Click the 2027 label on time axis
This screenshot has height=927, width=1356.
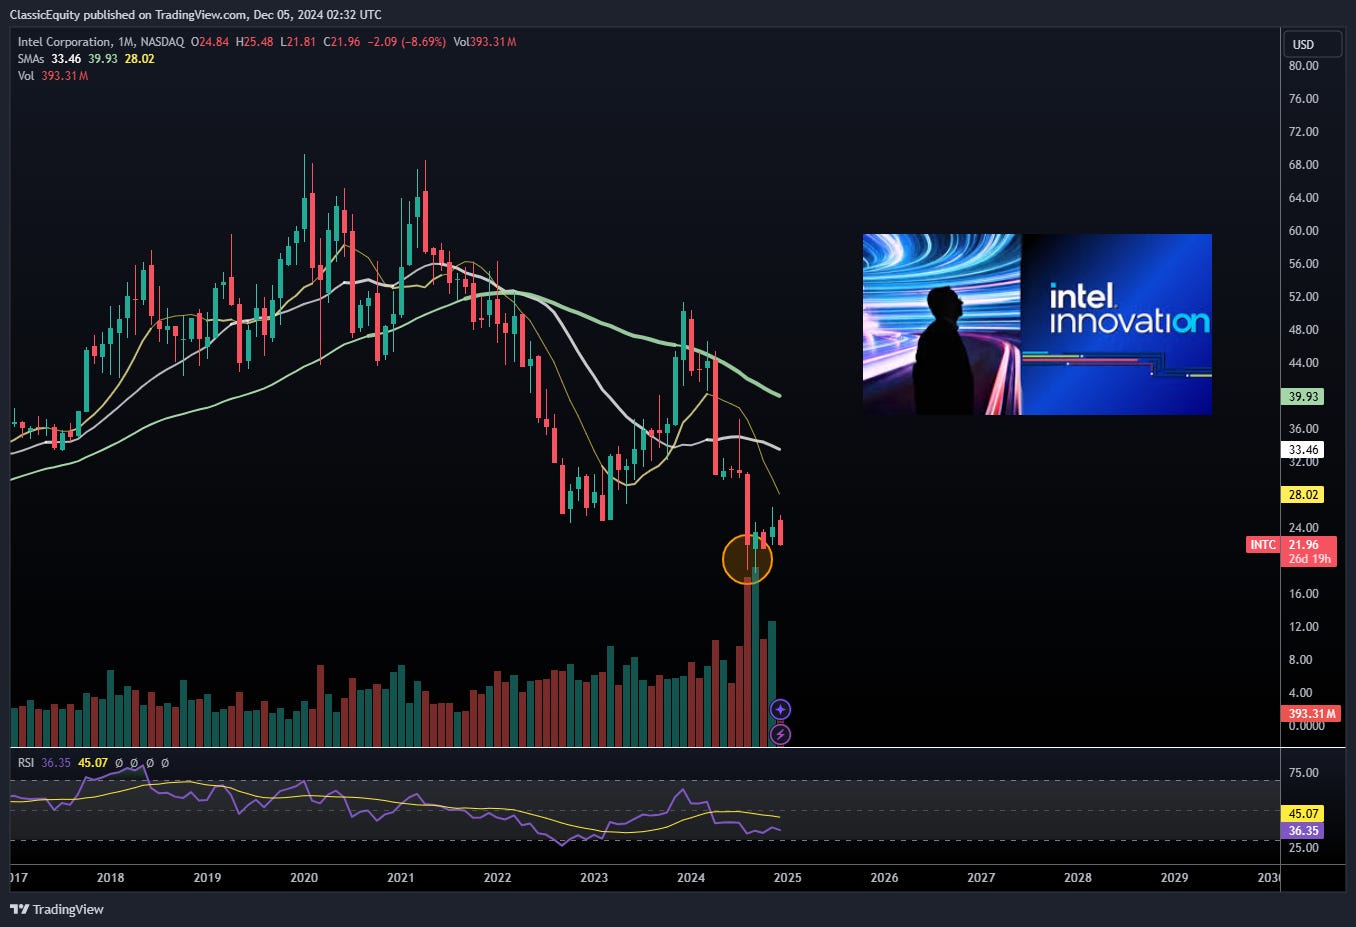pos(981,878)
